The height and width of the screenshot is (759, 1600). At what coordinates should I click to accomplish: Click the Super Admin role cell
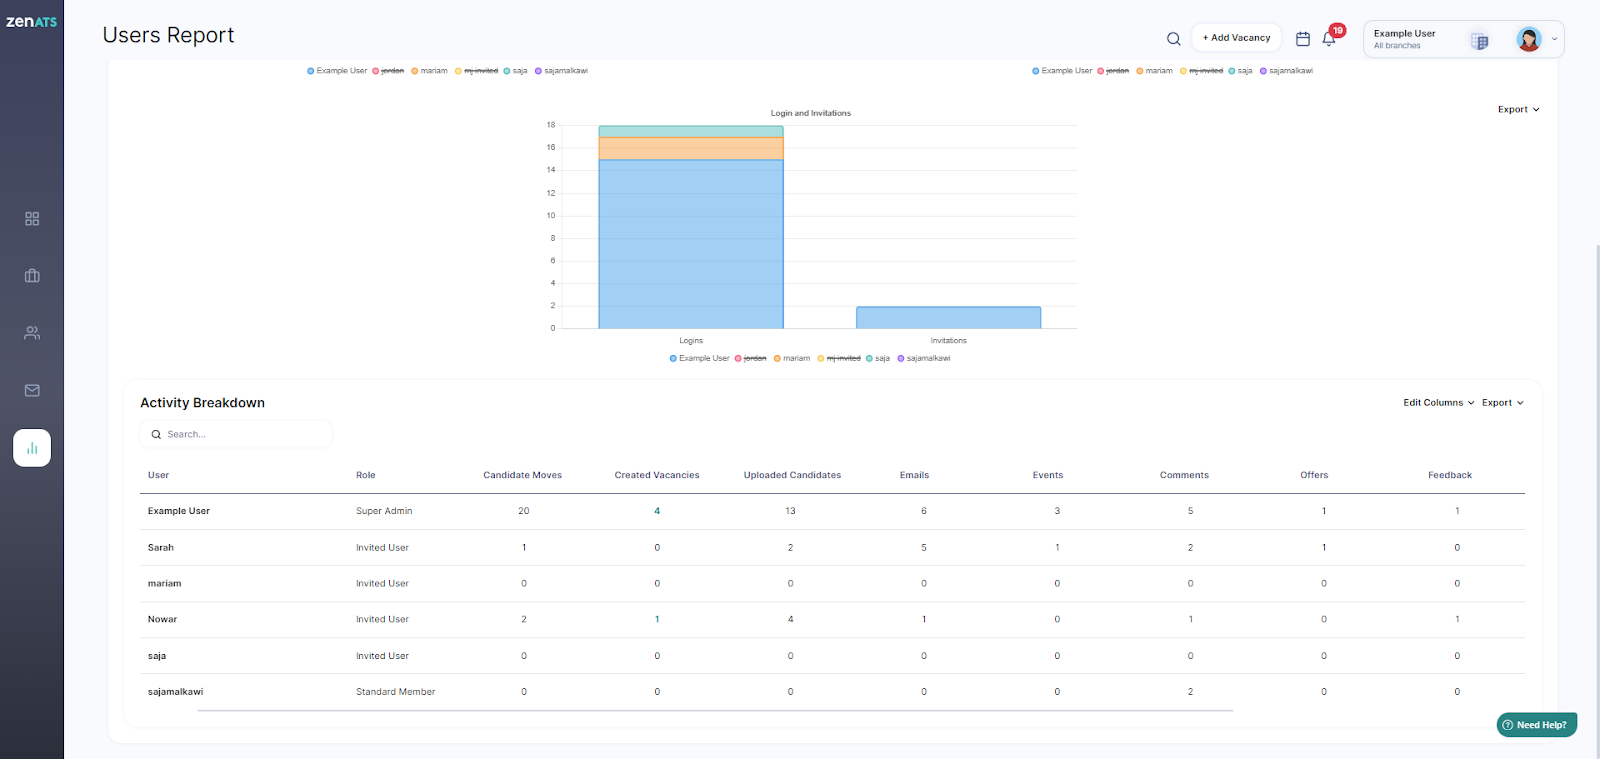pos(384,511)
